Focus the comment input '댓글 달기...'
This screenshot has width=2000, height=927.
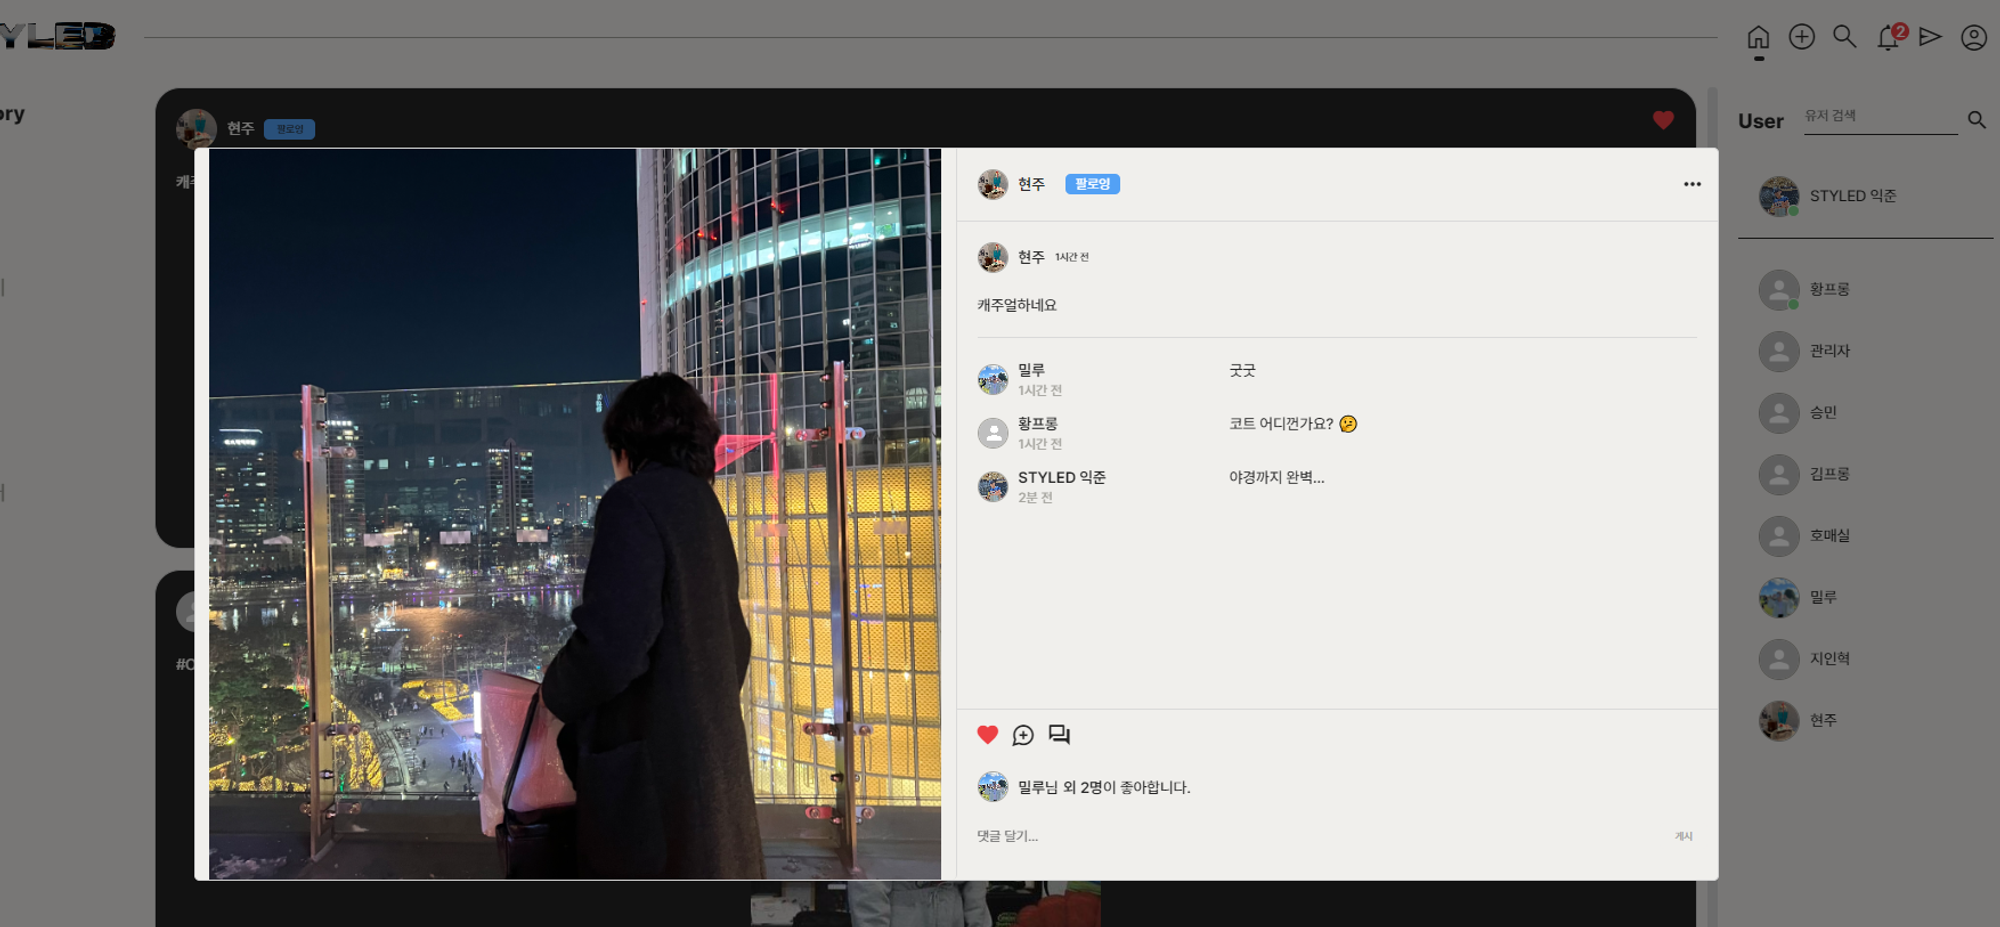tap(1320, 836)
